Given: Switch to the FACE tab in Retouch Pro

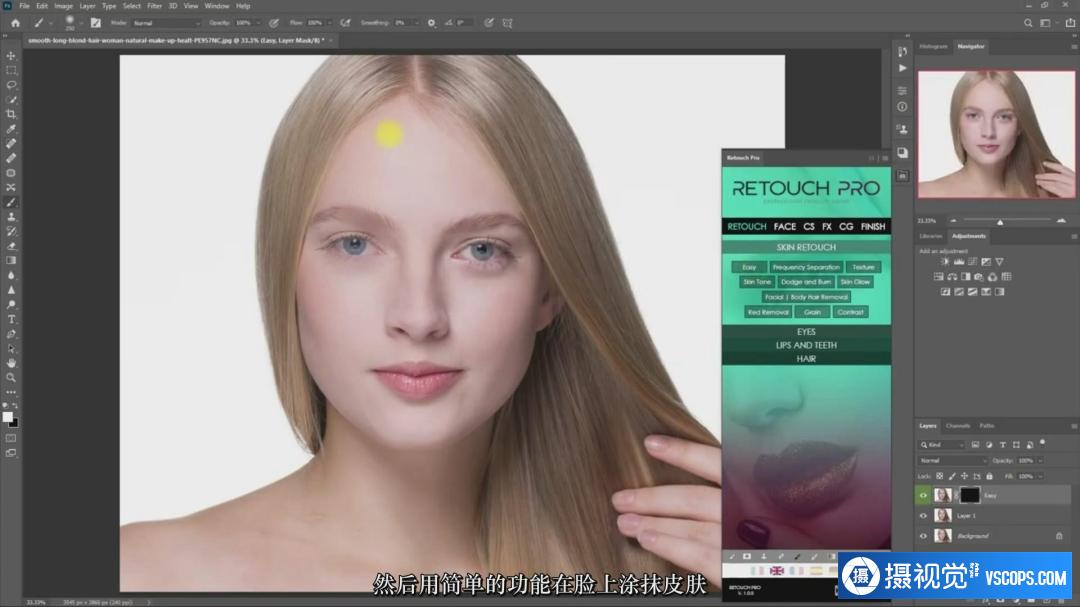Looking at the screenshot, I should pyautogui.click(x=785, y=226).
